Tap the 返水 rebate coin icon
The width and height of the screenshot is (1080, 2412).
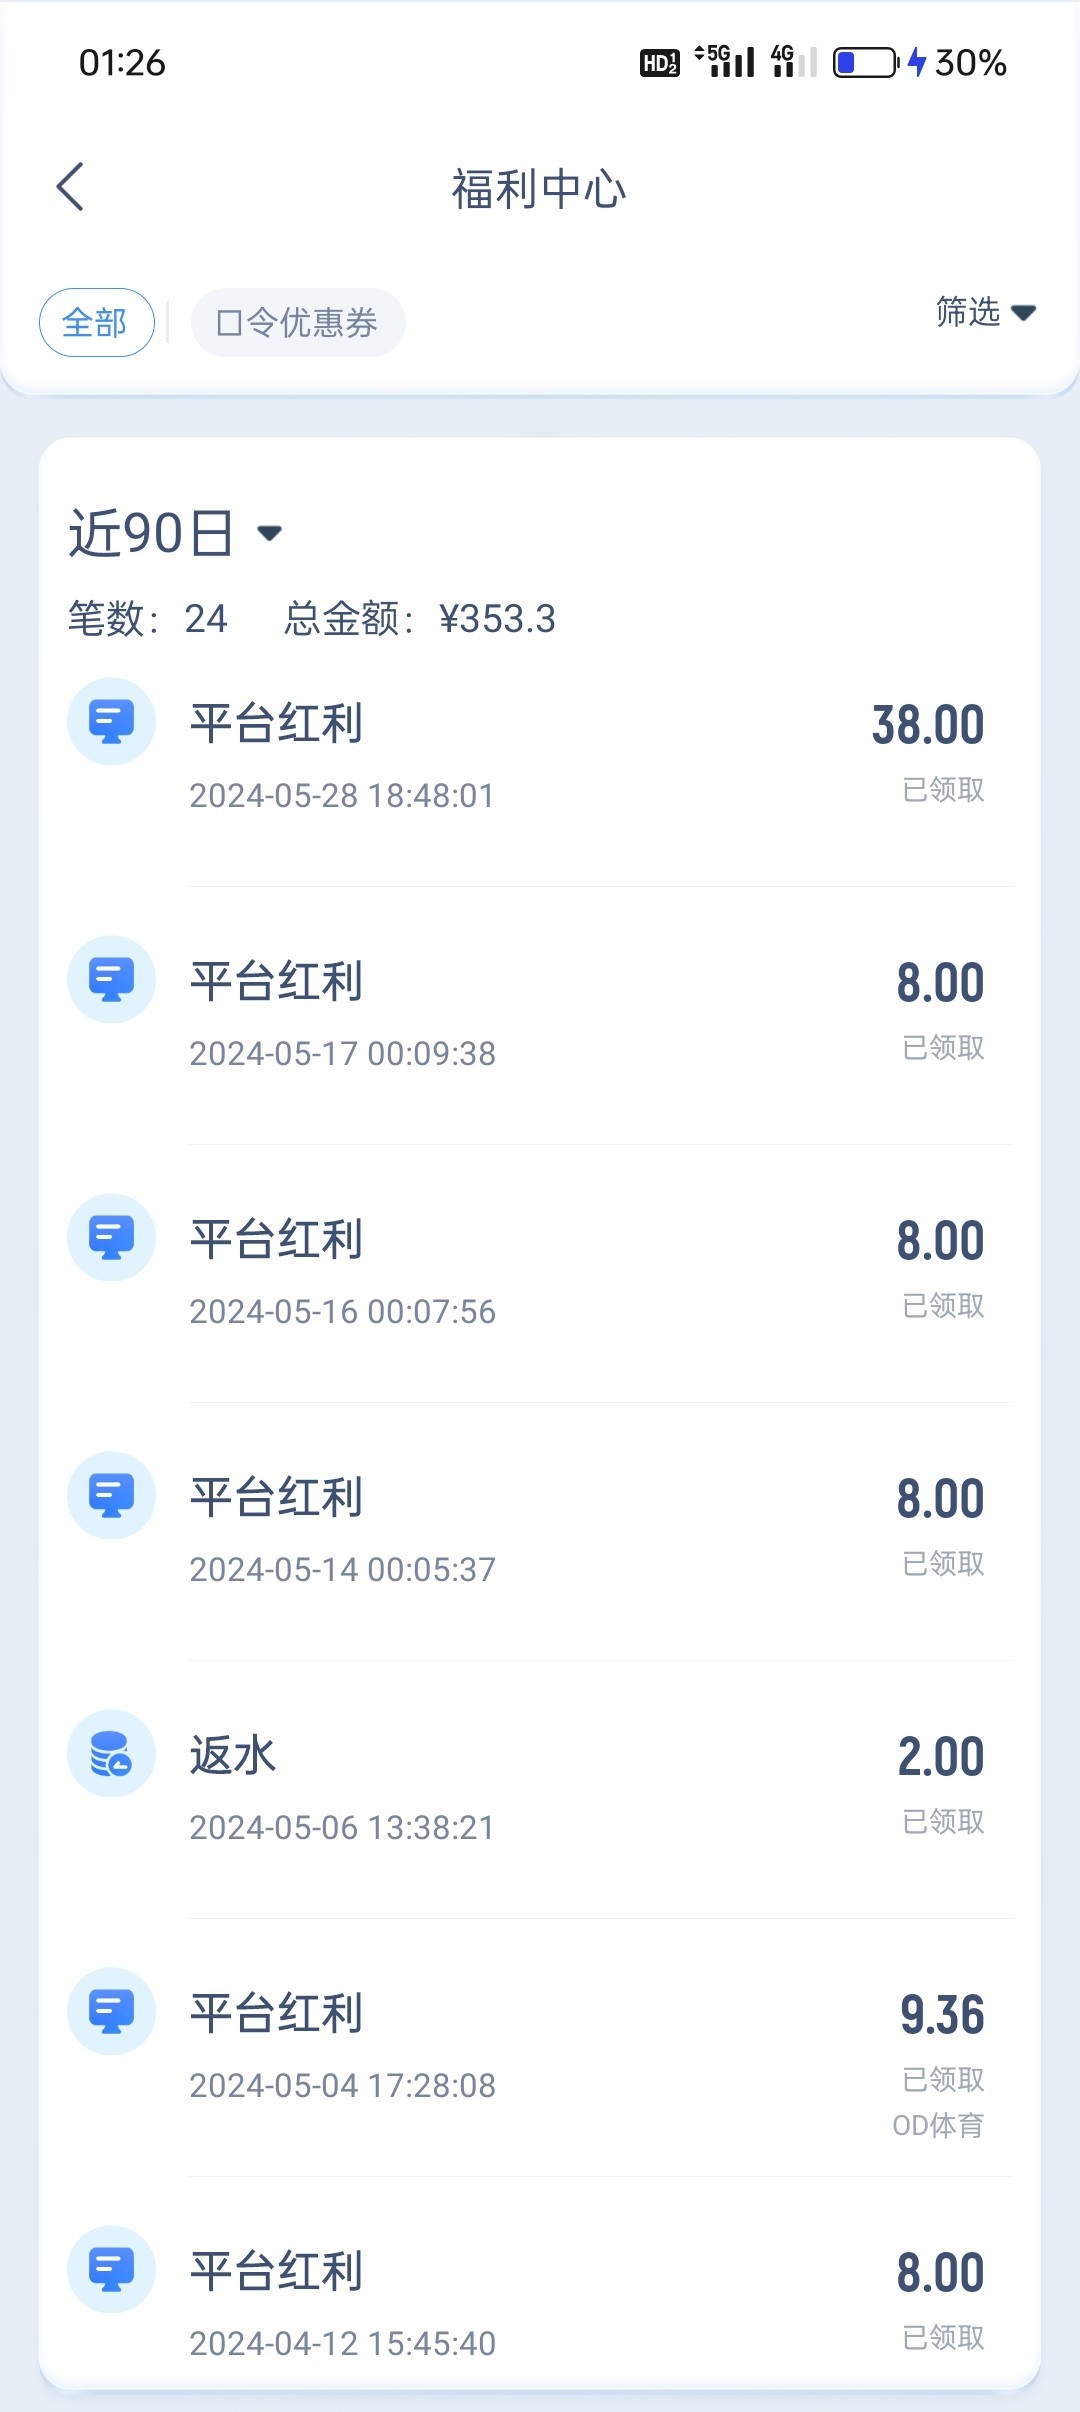tap(111, 1754)
